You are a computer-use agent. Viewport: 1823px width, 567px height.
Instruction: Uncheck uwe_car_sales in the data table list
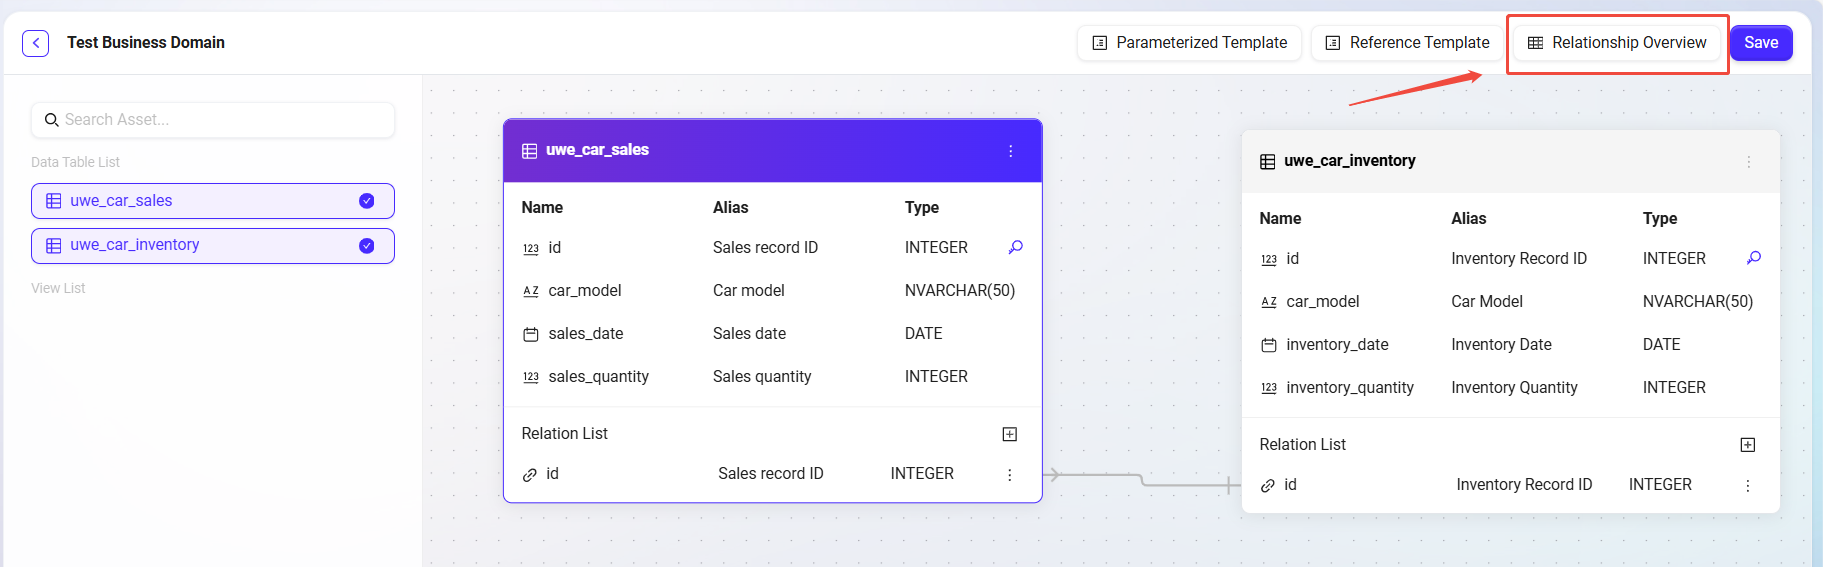pyautogui.click(x=366, y=201)
